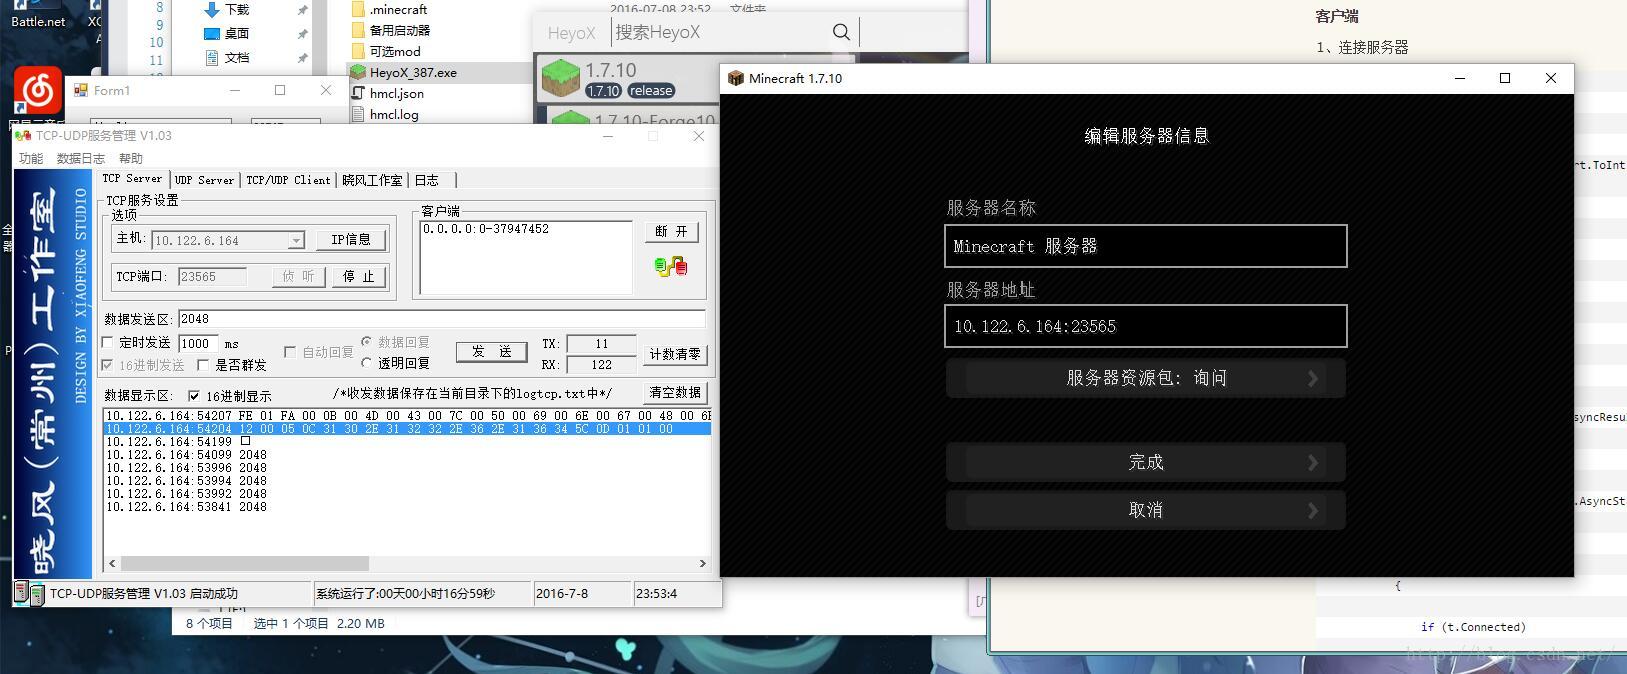Screen dimensions: 1627x674
Task: Click 服务器资源包: 询问 button in Minecraft
Action: coord(1146,378)
